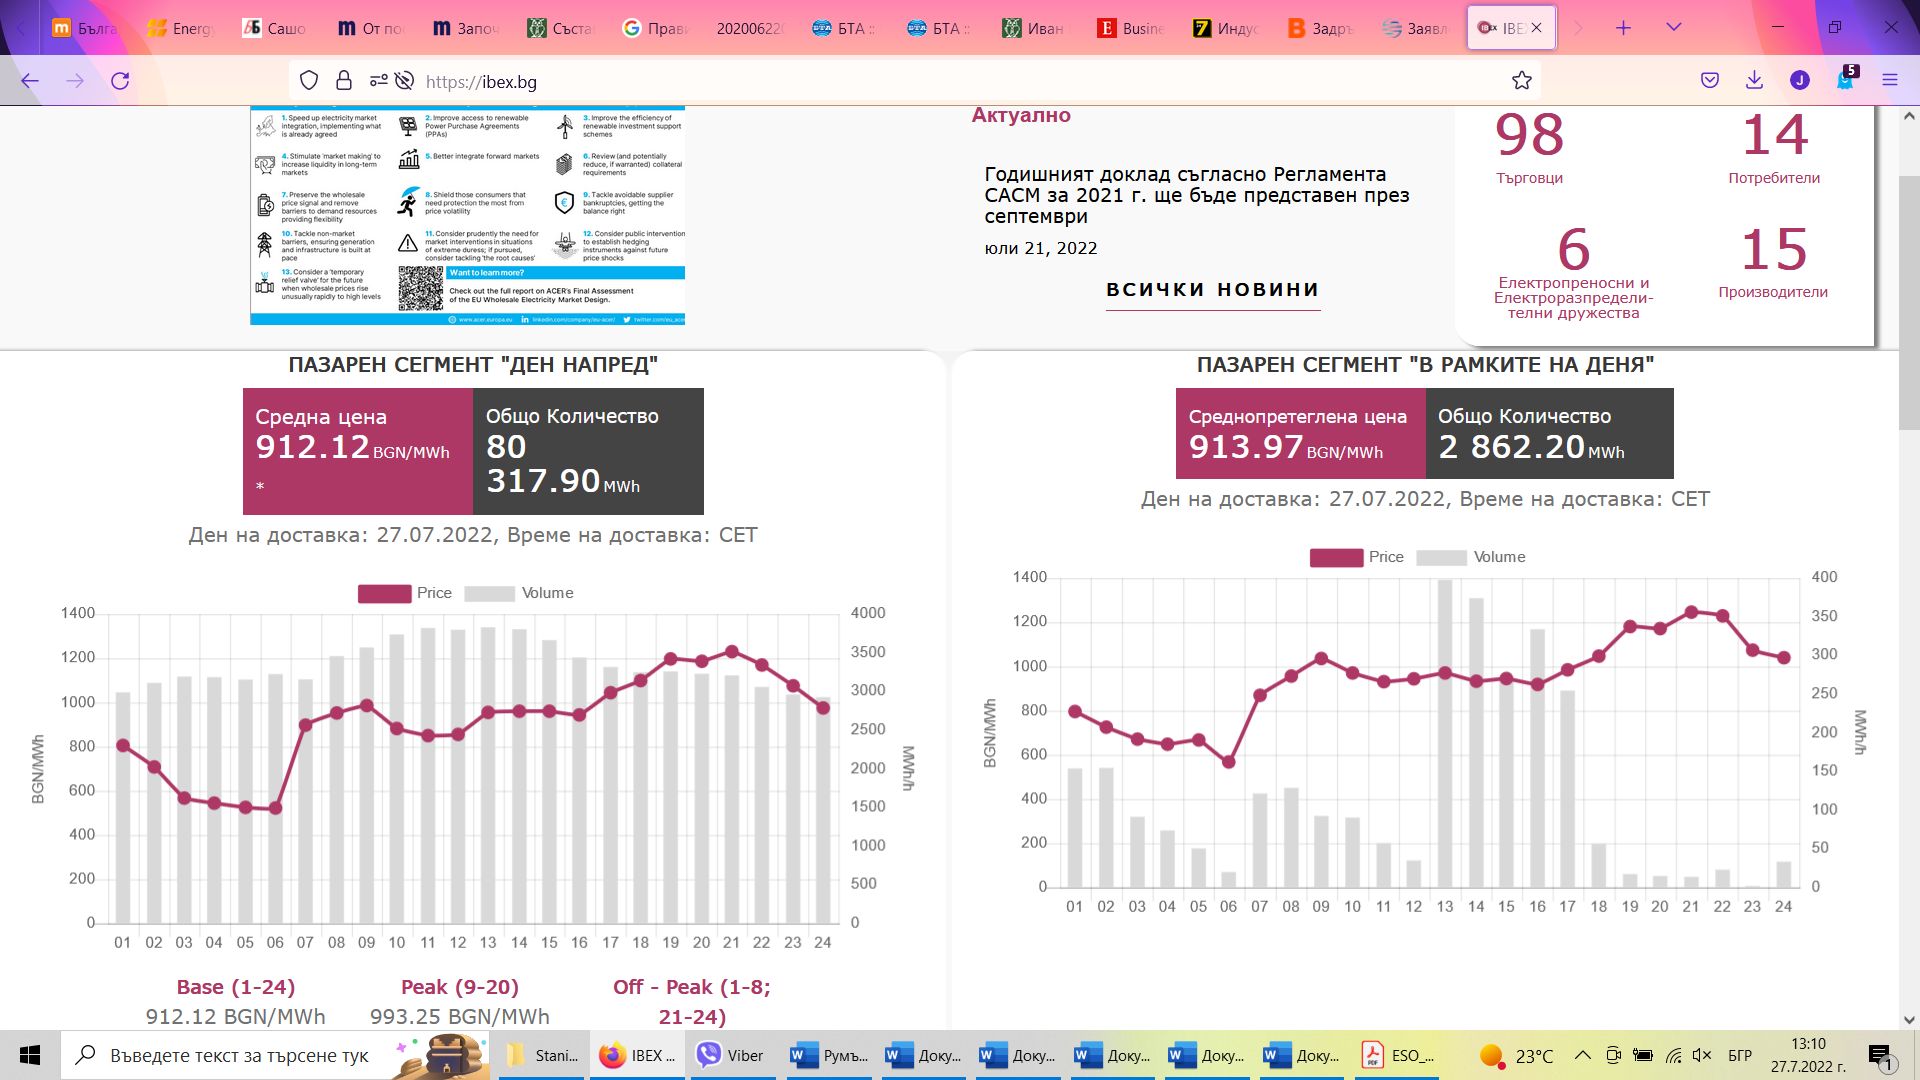This screenshot has width=1920, height=1080.
Task: Open the Firefox account avatar
Action: [1800, 81]
